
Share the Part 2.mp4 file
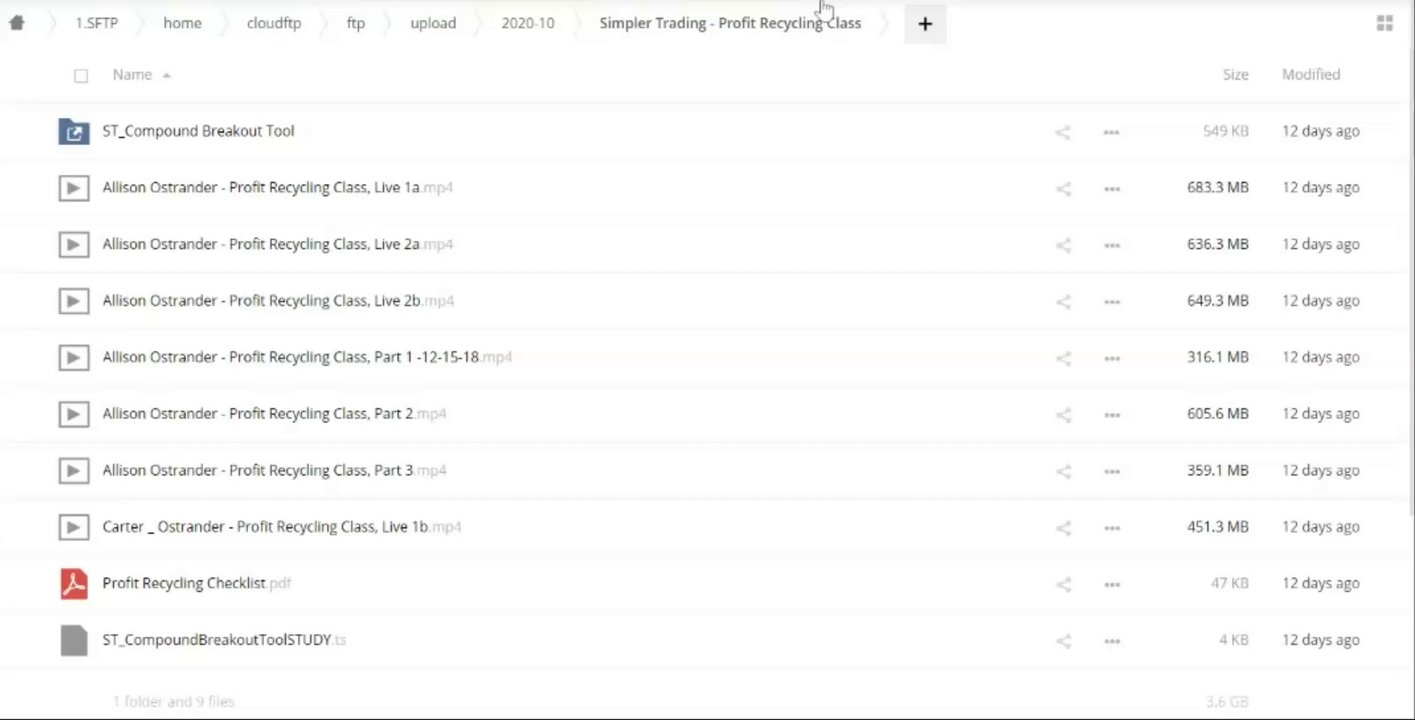pos(1063,415)
